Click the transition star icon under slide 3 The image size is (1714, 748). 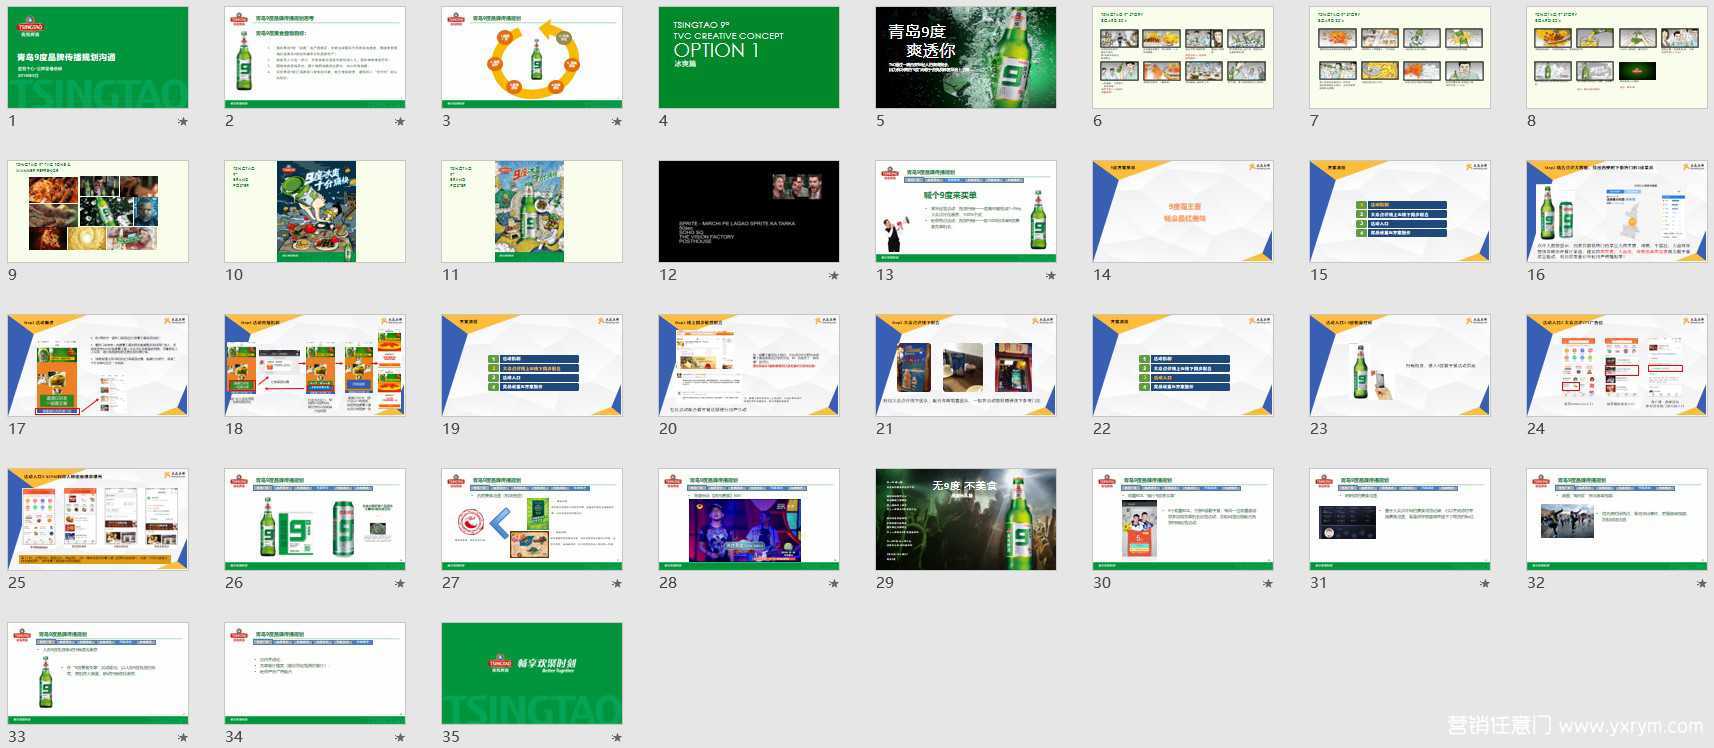coord(617,122)
